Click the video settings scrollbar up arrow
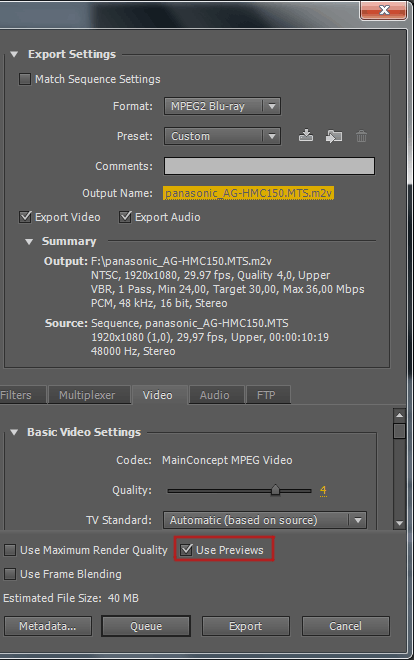The height and width of the screenshot is (660, 414). pos(399,415)
